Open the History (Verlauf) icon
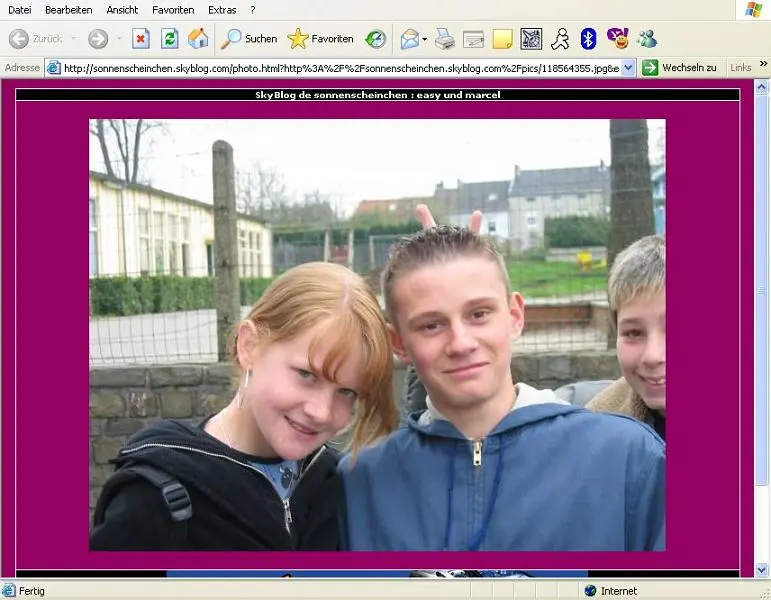Image resolution: width=771 pixels, height=600 pixels. tap(375, 39)
